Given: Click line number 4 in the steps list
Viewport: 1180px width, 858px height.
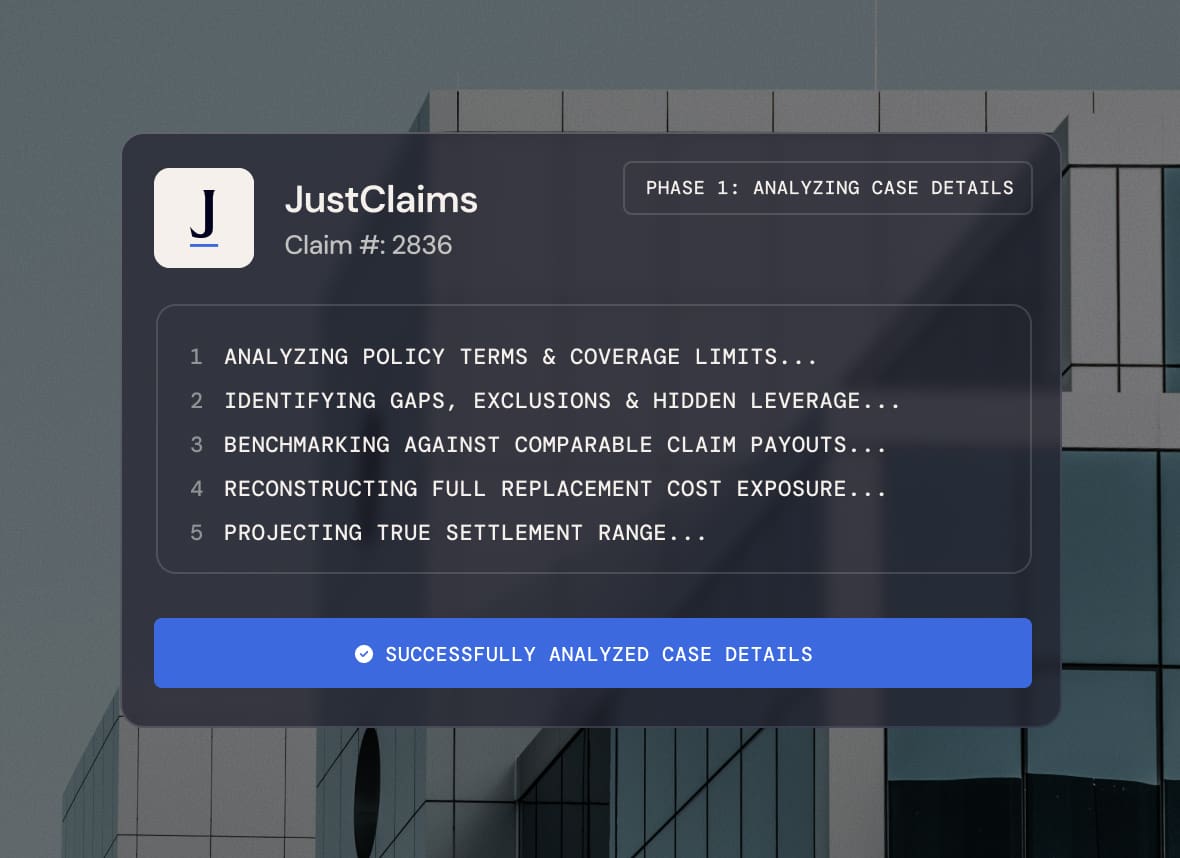Looking at the screenshot, I should [196, 489].
